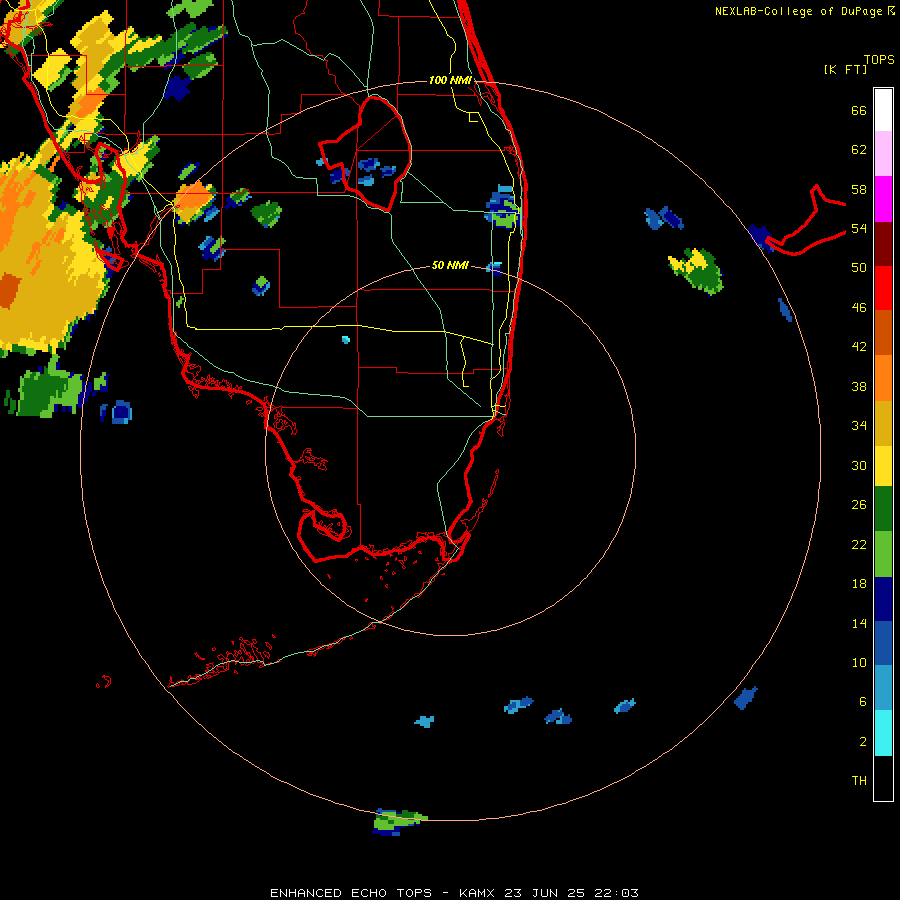Click the 10 value on the legend

click(859, 662)
